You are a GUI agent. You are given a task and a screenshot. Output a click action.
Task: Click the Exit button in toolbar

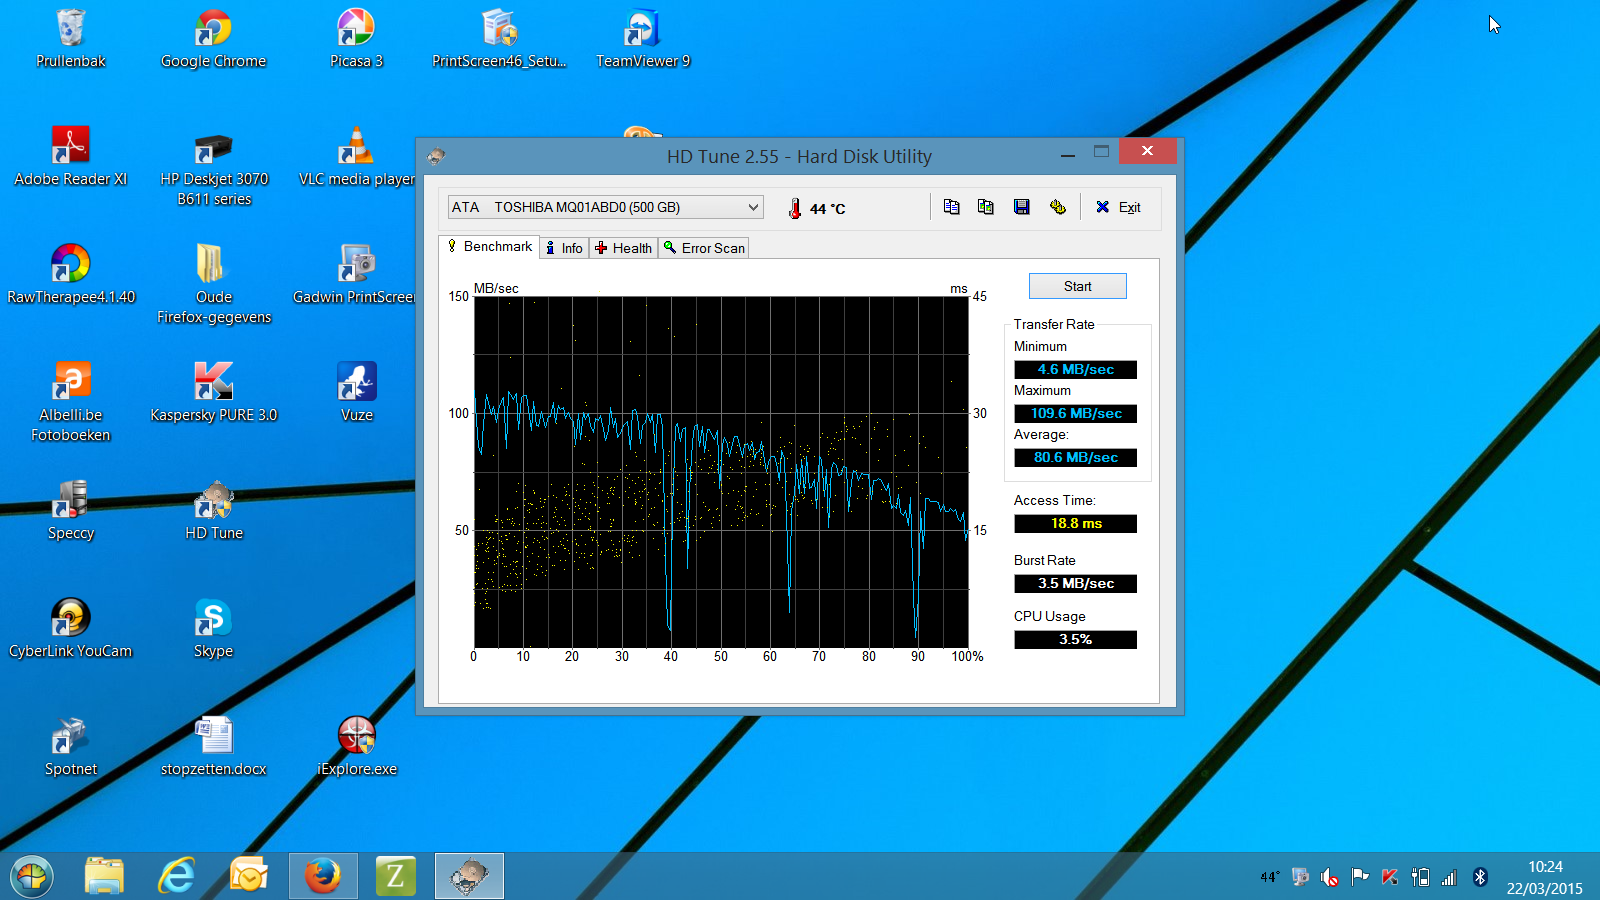click(x=1118, y=207)
